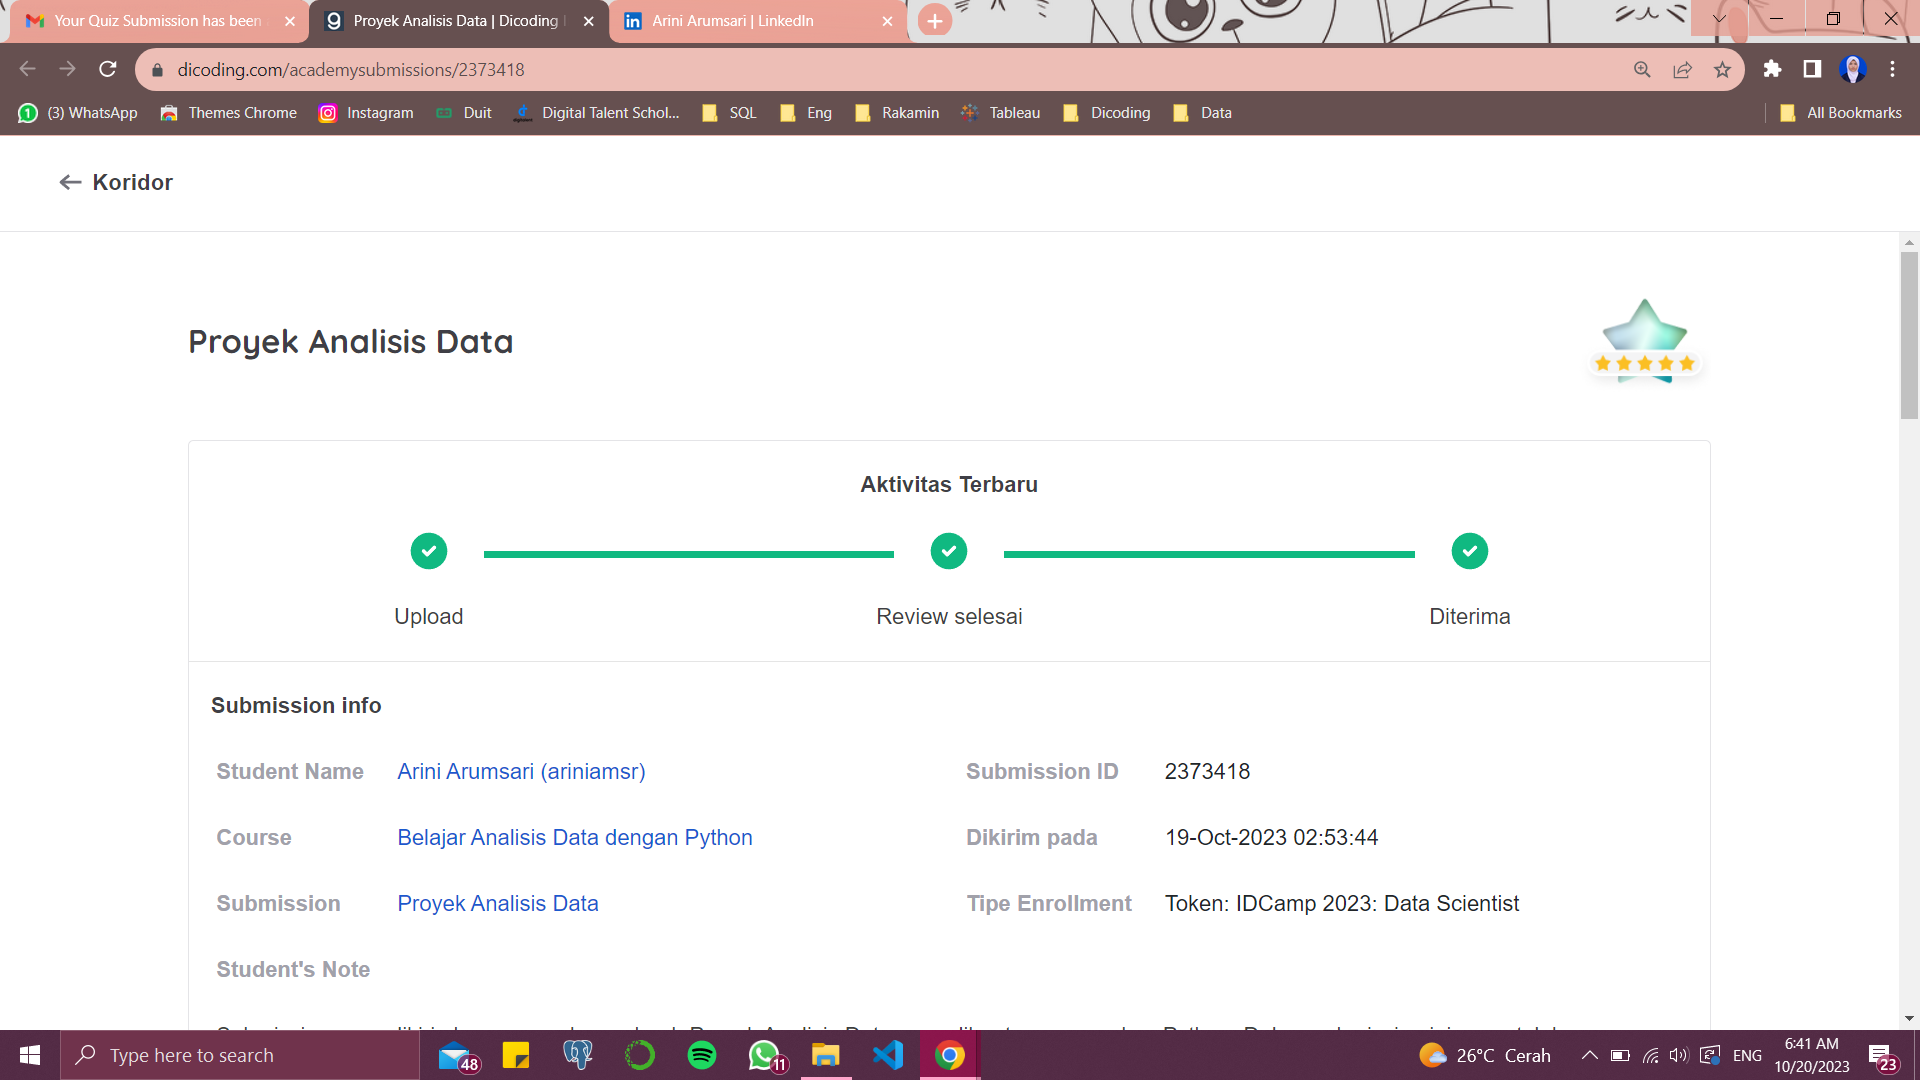The image size is (1920, 1080).
Task: Open the All Bookmarks folder
Action: pyautogui.click(x=1841, y=113)
